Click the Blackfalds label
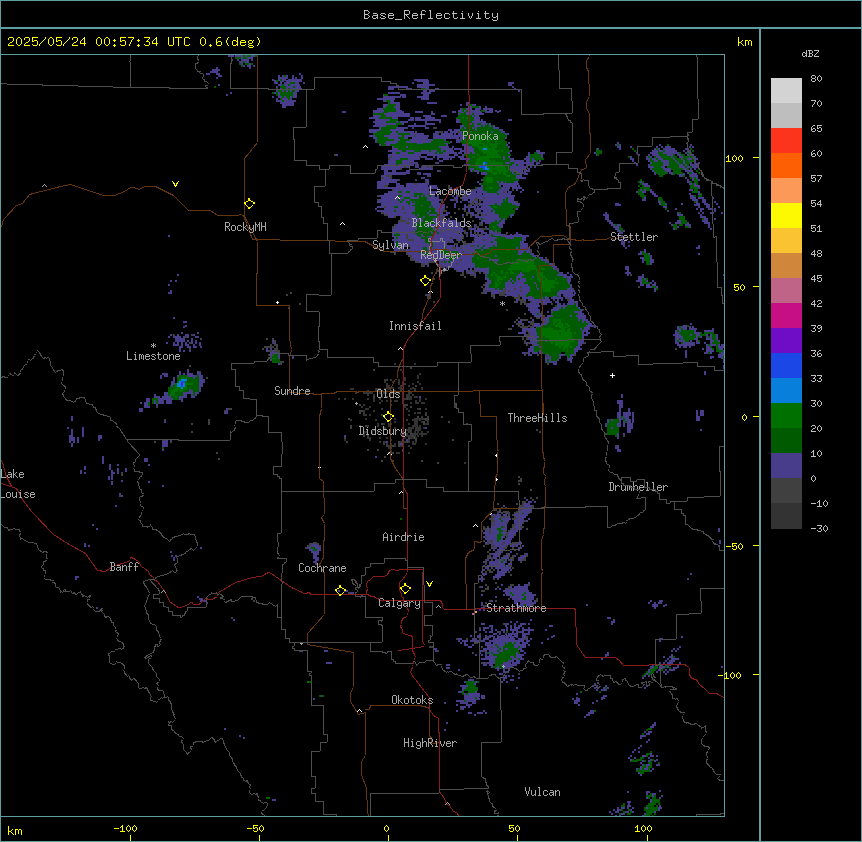862x842 pixels. (441, 223)
